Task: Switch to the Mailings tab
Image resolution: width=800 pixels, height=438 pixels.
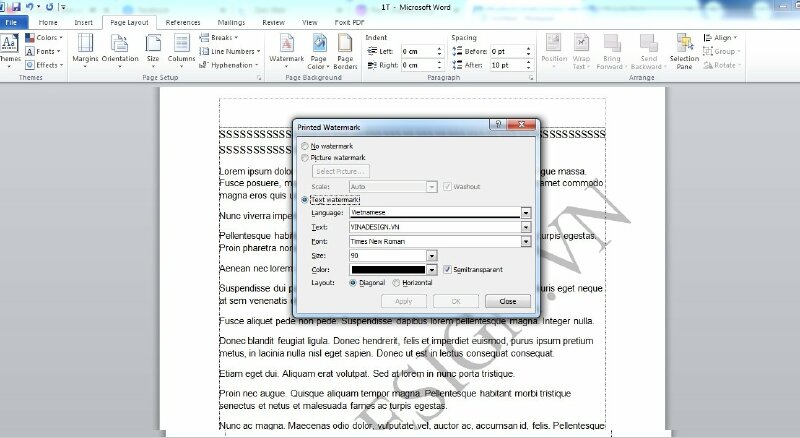Action: [231, 22]
